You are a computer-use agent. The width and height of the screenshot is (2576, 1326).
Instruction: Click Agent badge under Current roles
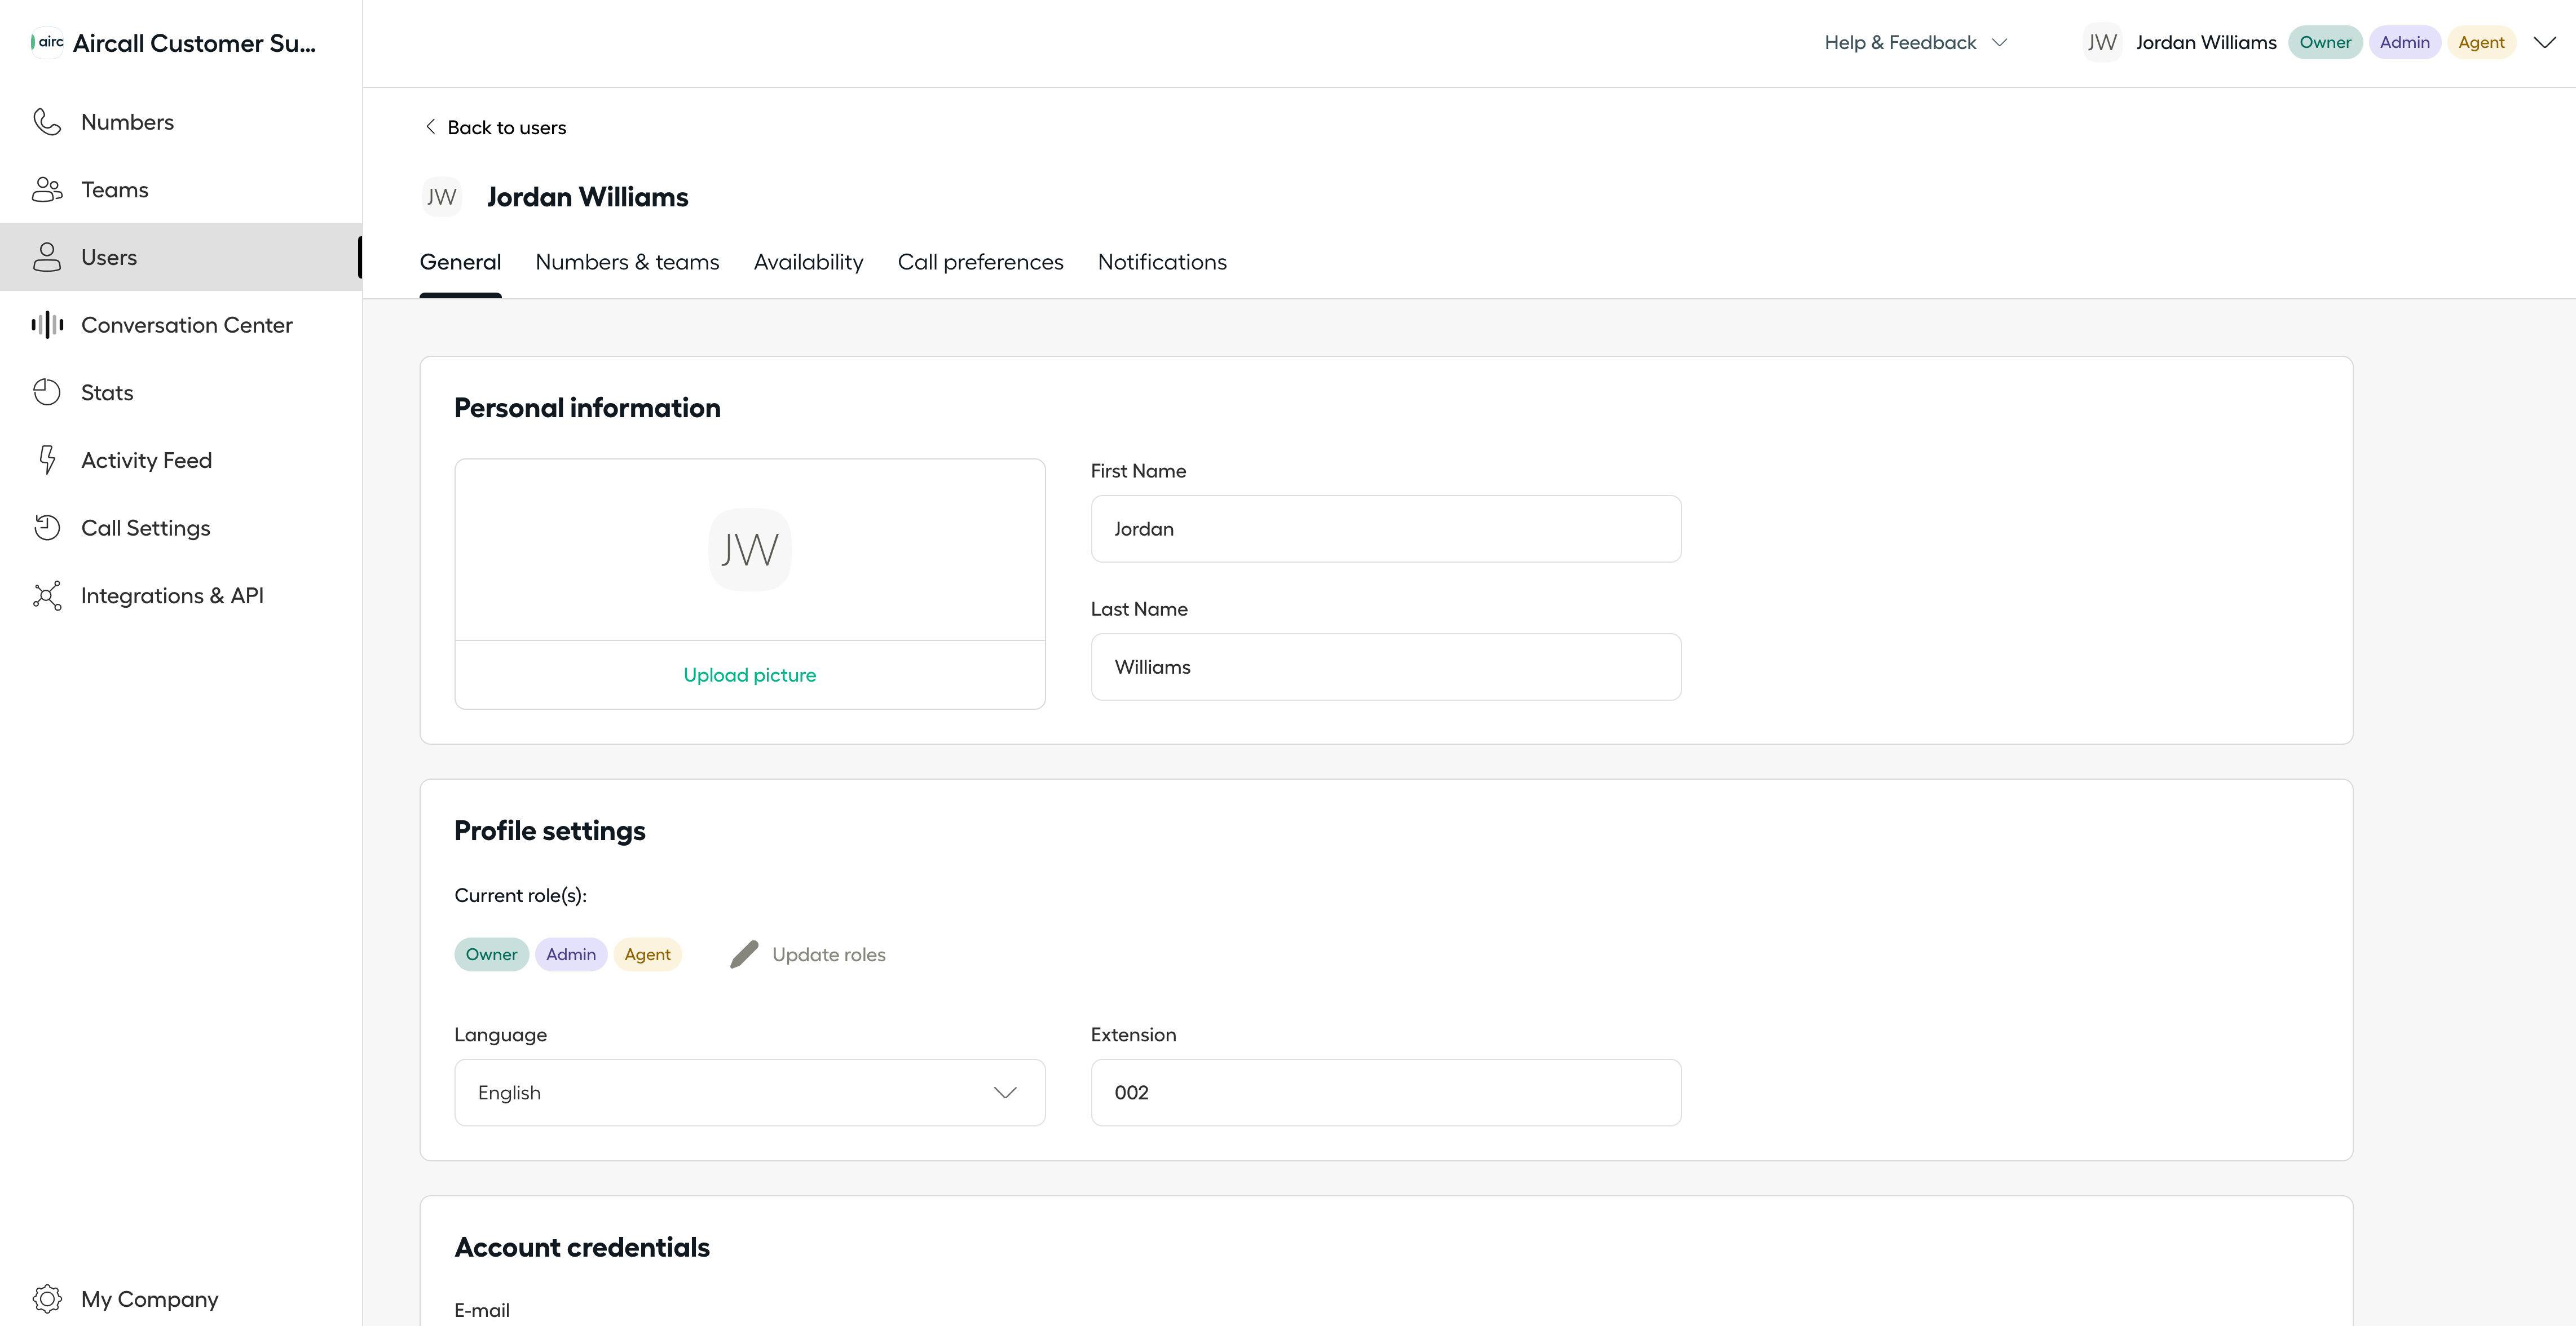coord(647,954)
